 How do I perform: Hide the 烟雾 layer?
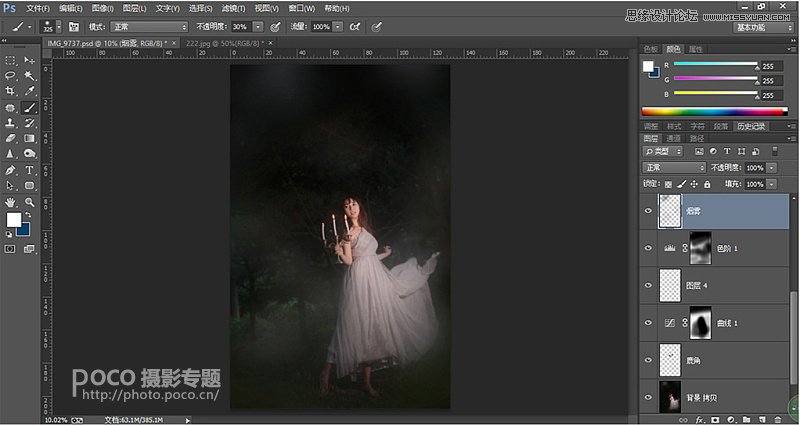coord(648,211)
